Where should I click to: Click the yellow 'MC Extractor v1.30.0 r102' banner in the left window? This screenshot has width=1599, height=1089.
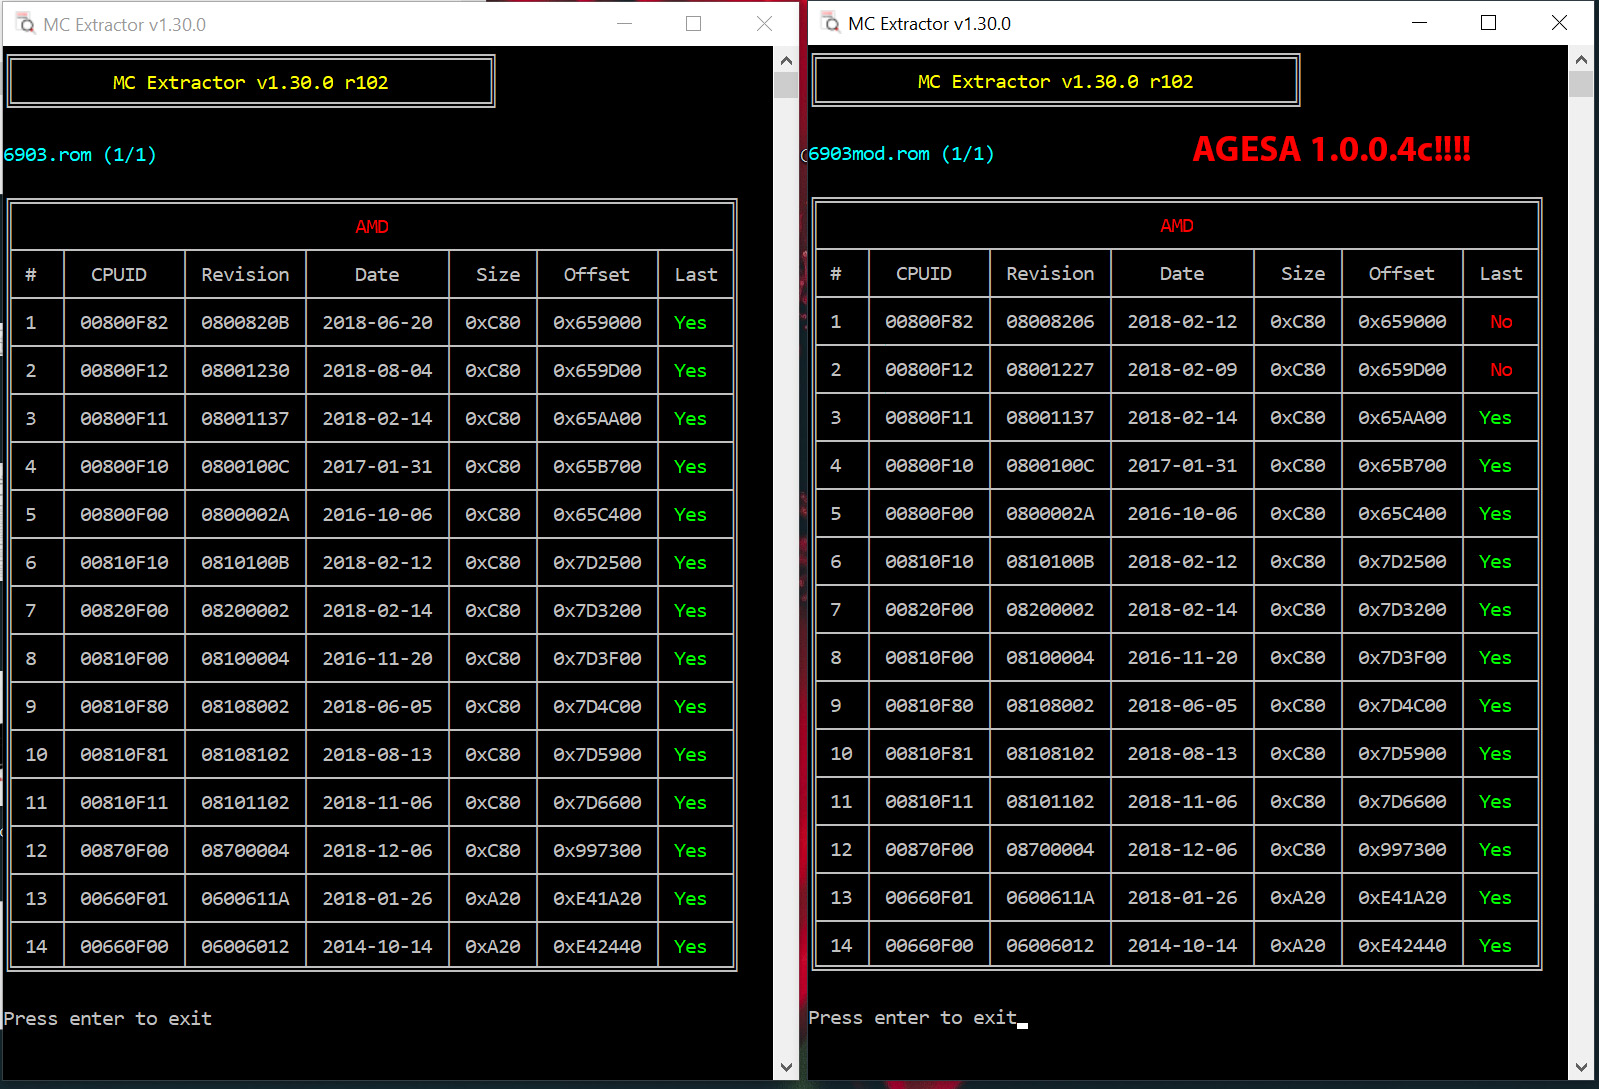251,83
